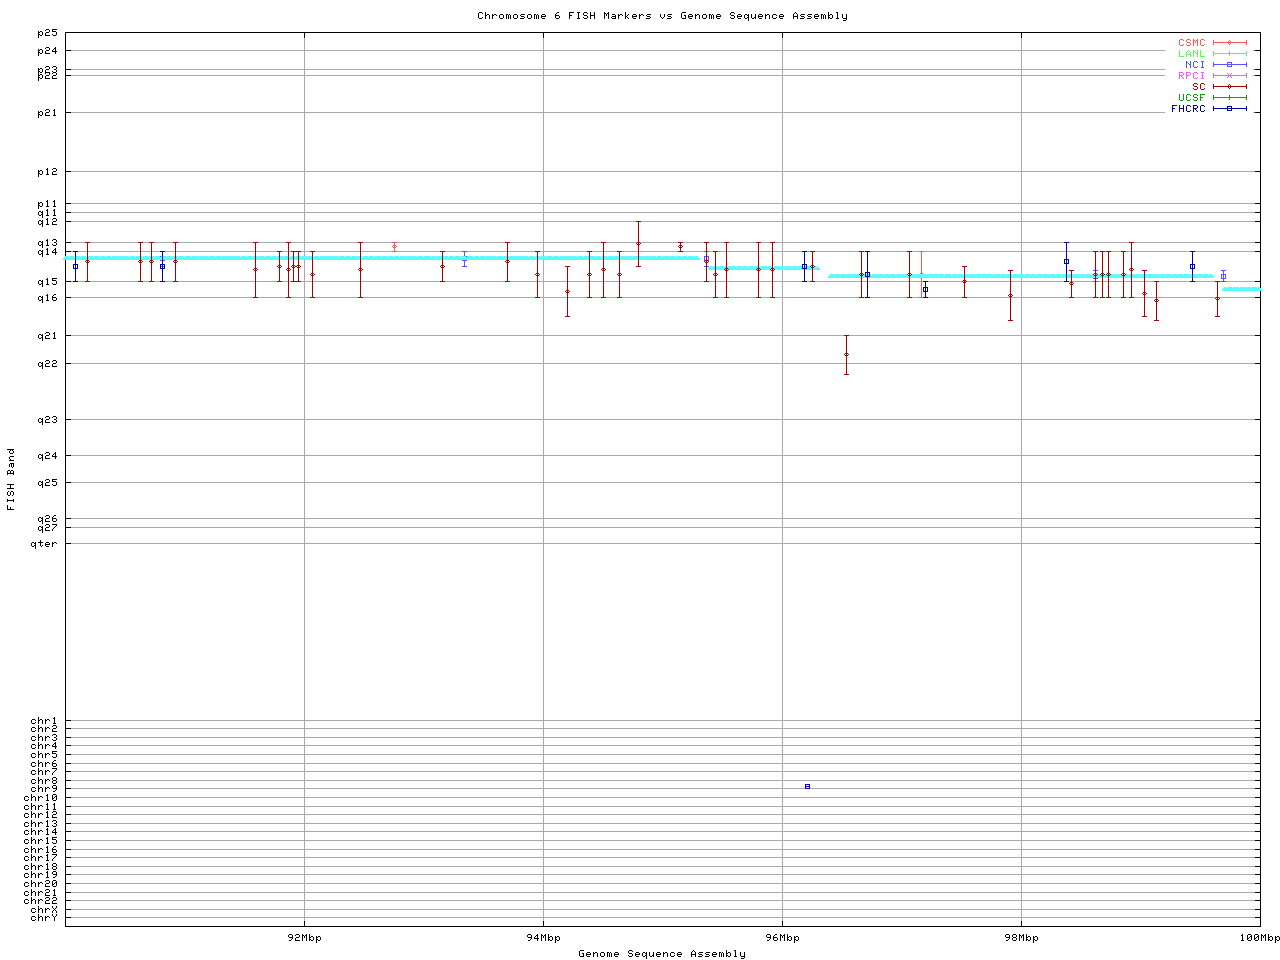Click the FHCRC square marker in the legend
1280x960 pixels.
click(1229, 108)
